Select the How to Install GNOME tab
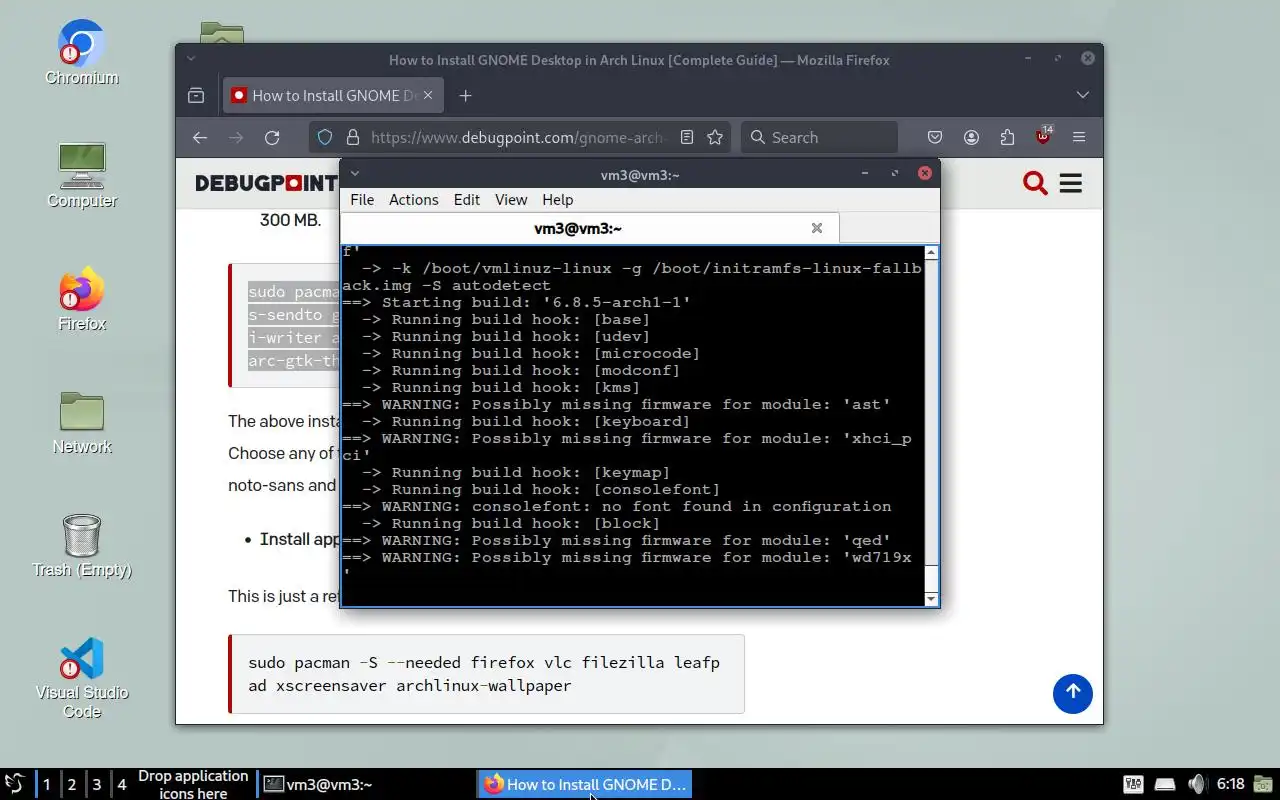 [333, 95]
